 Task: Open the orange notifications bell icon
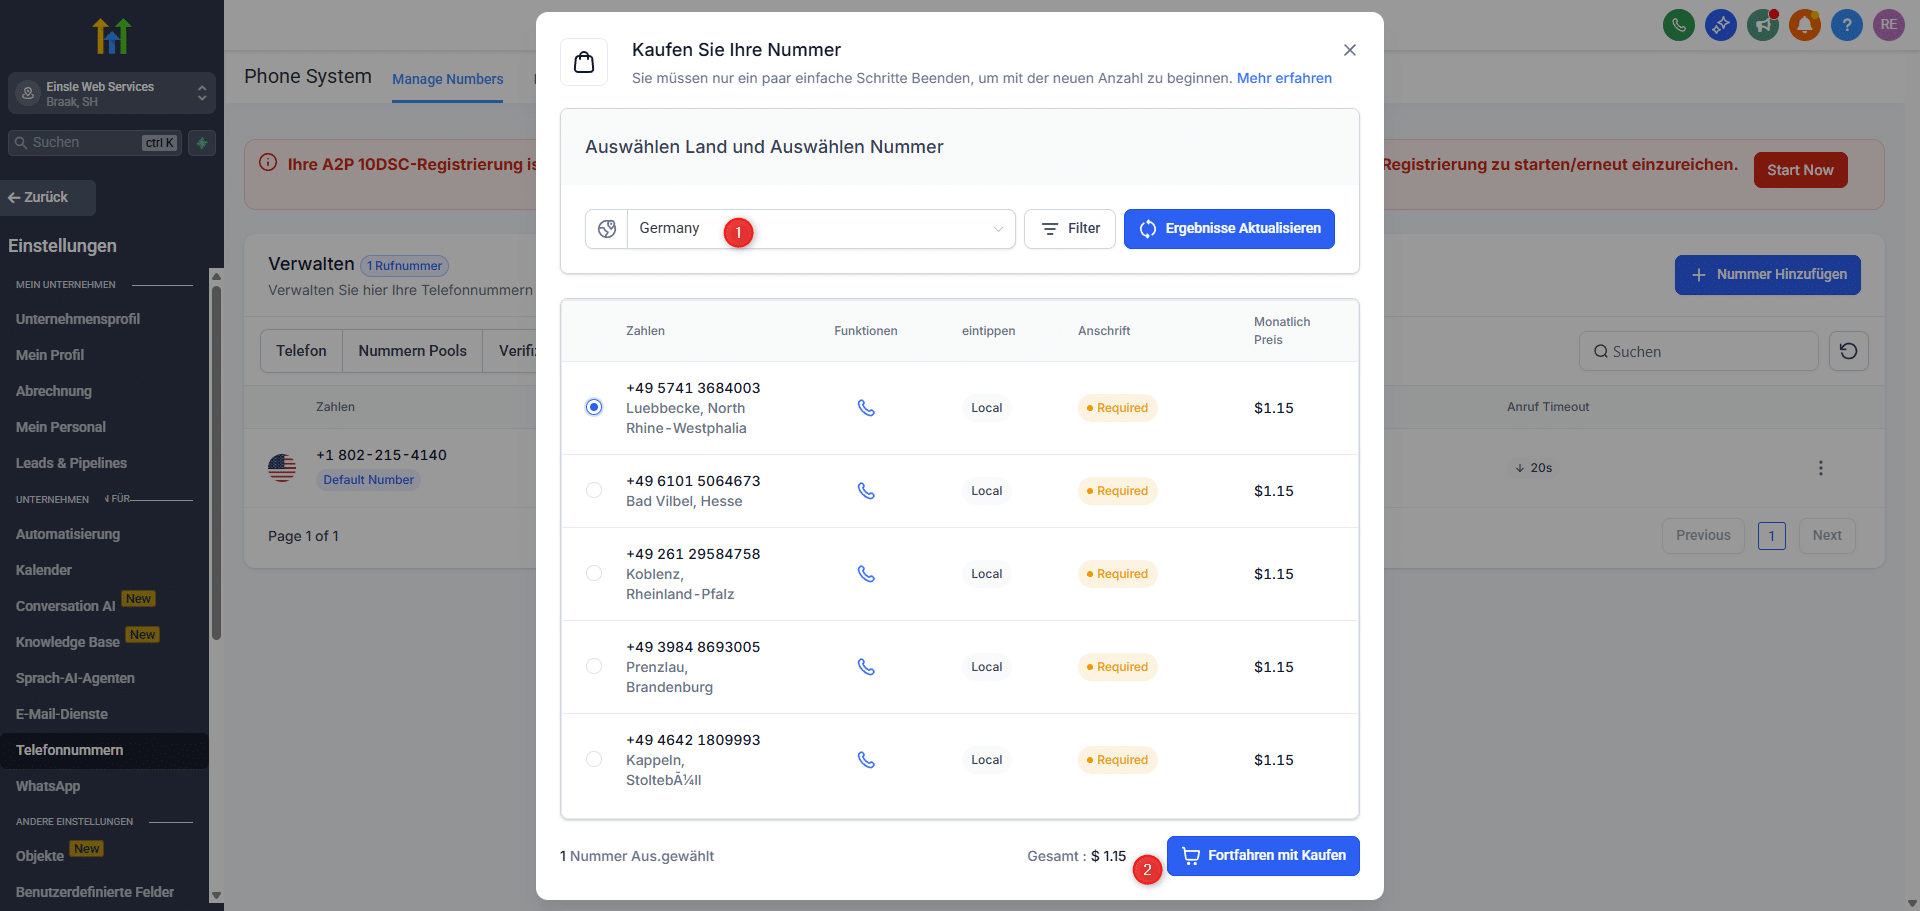point(1804,25)
